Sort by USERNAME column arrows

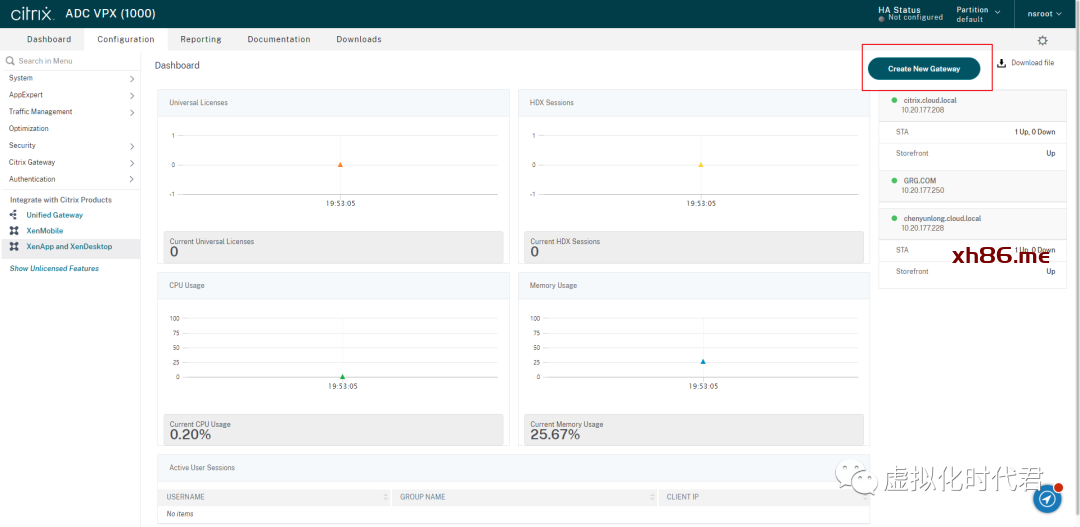pos(386,497)
